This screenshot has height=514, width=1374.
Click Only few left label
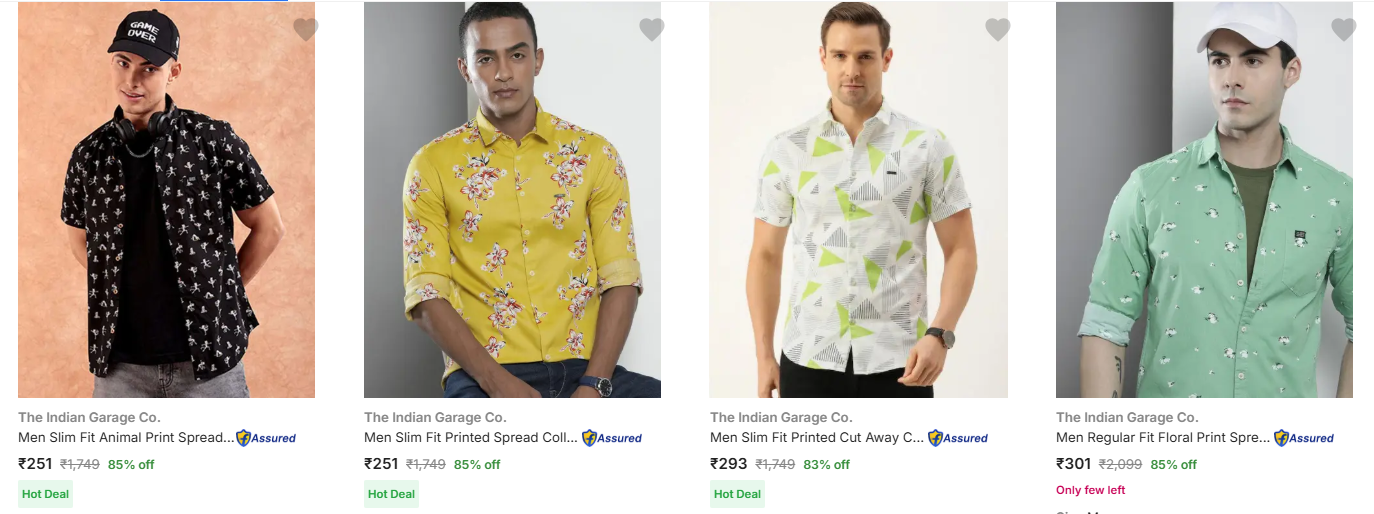(1091, 490)
